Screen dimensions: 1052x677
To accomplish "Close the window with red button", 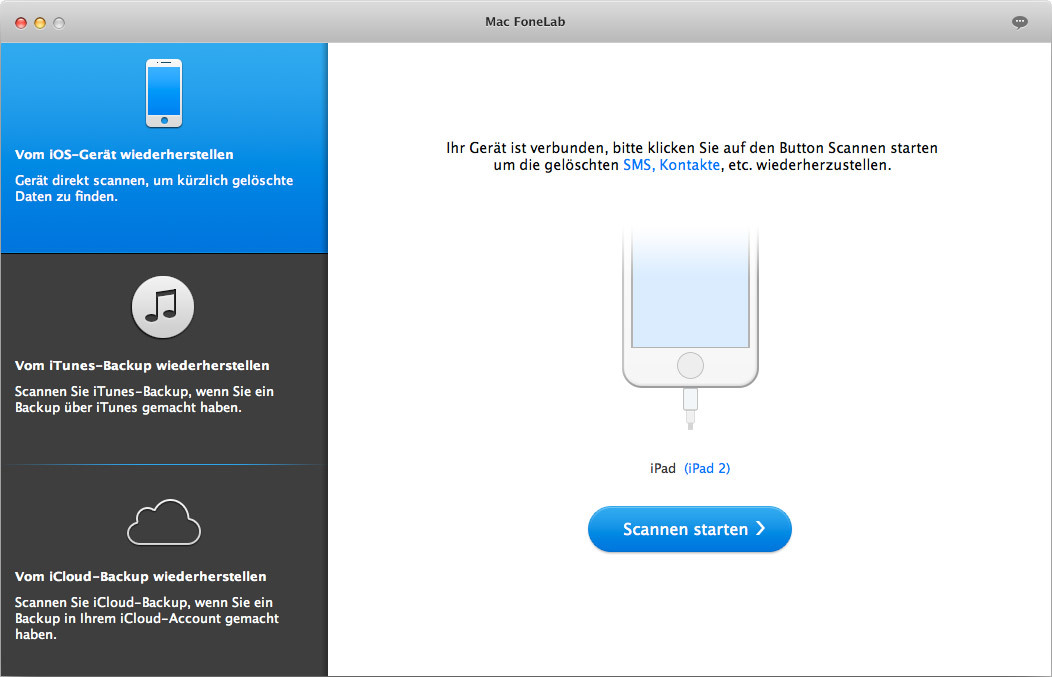I will pyautogui.click(x=21, y=23).
